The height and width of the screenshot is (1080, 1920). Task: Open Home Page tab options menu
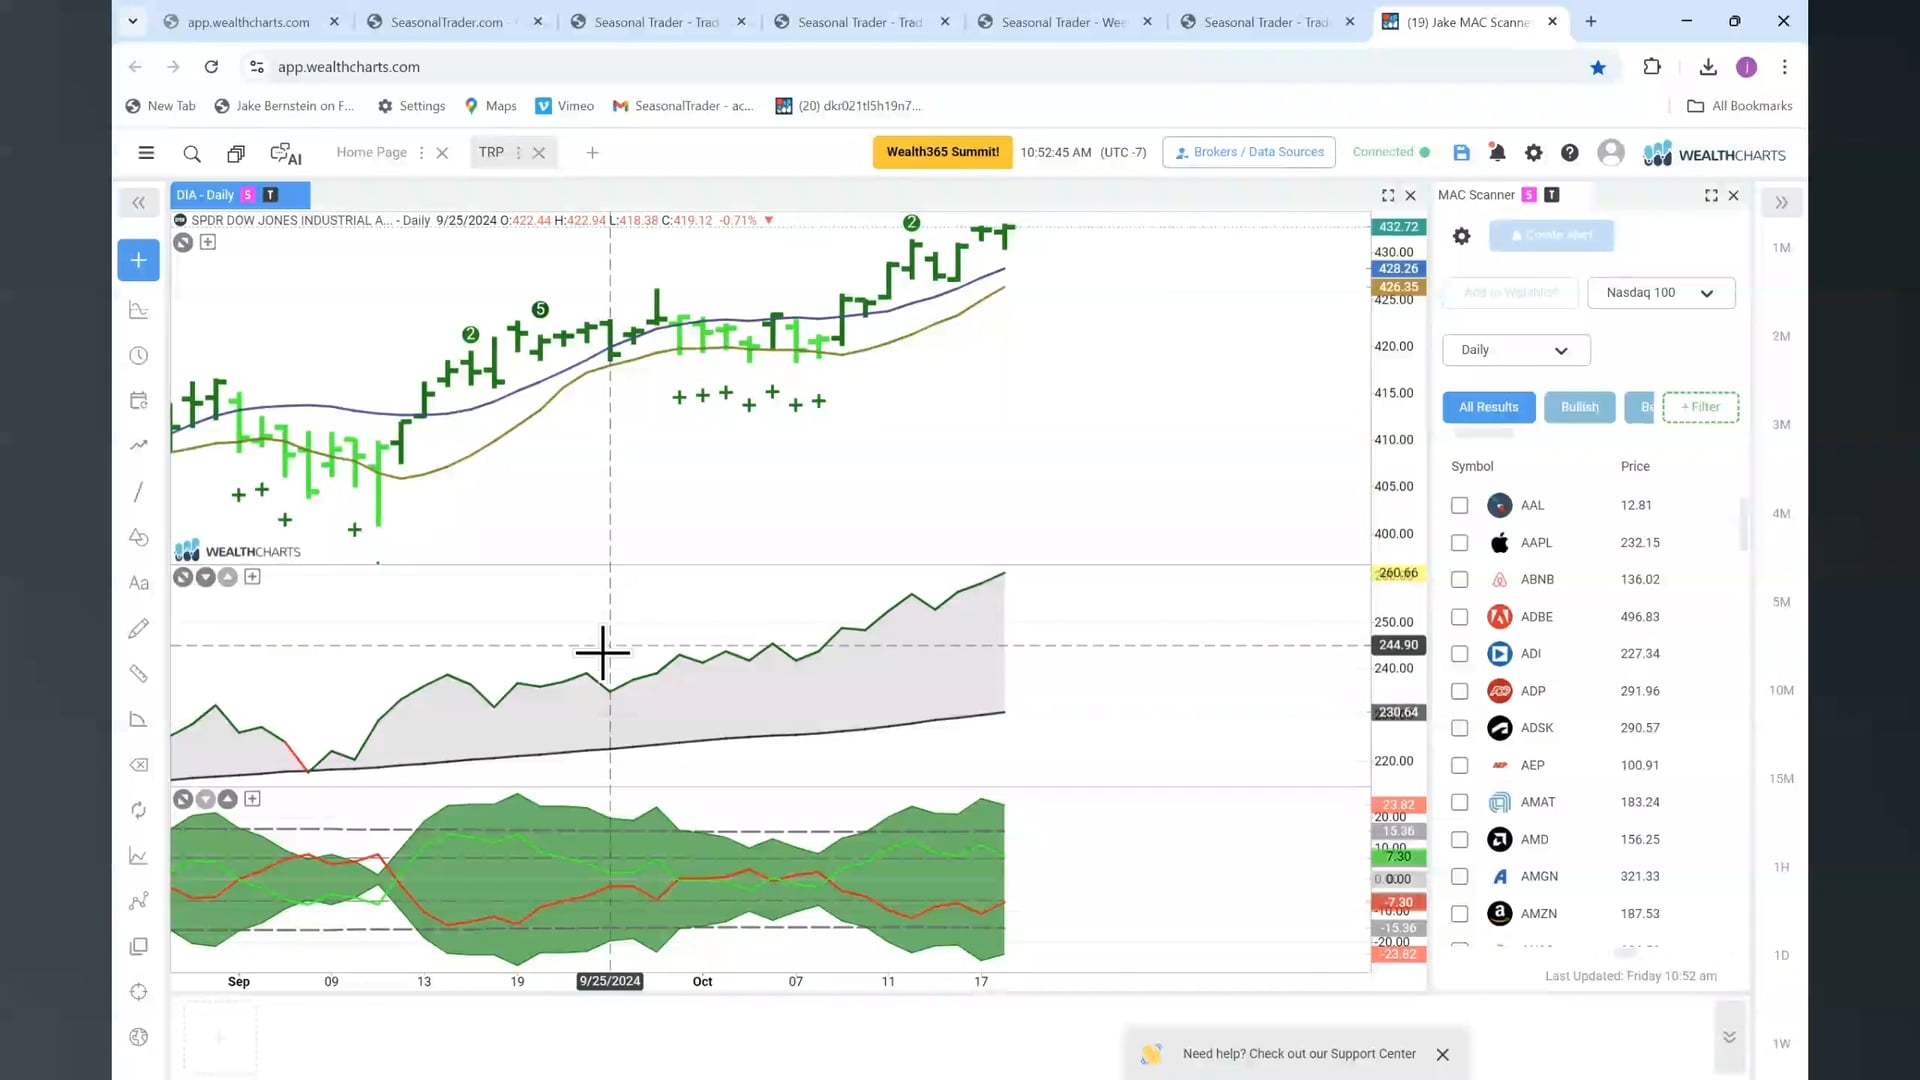(421, 153)
